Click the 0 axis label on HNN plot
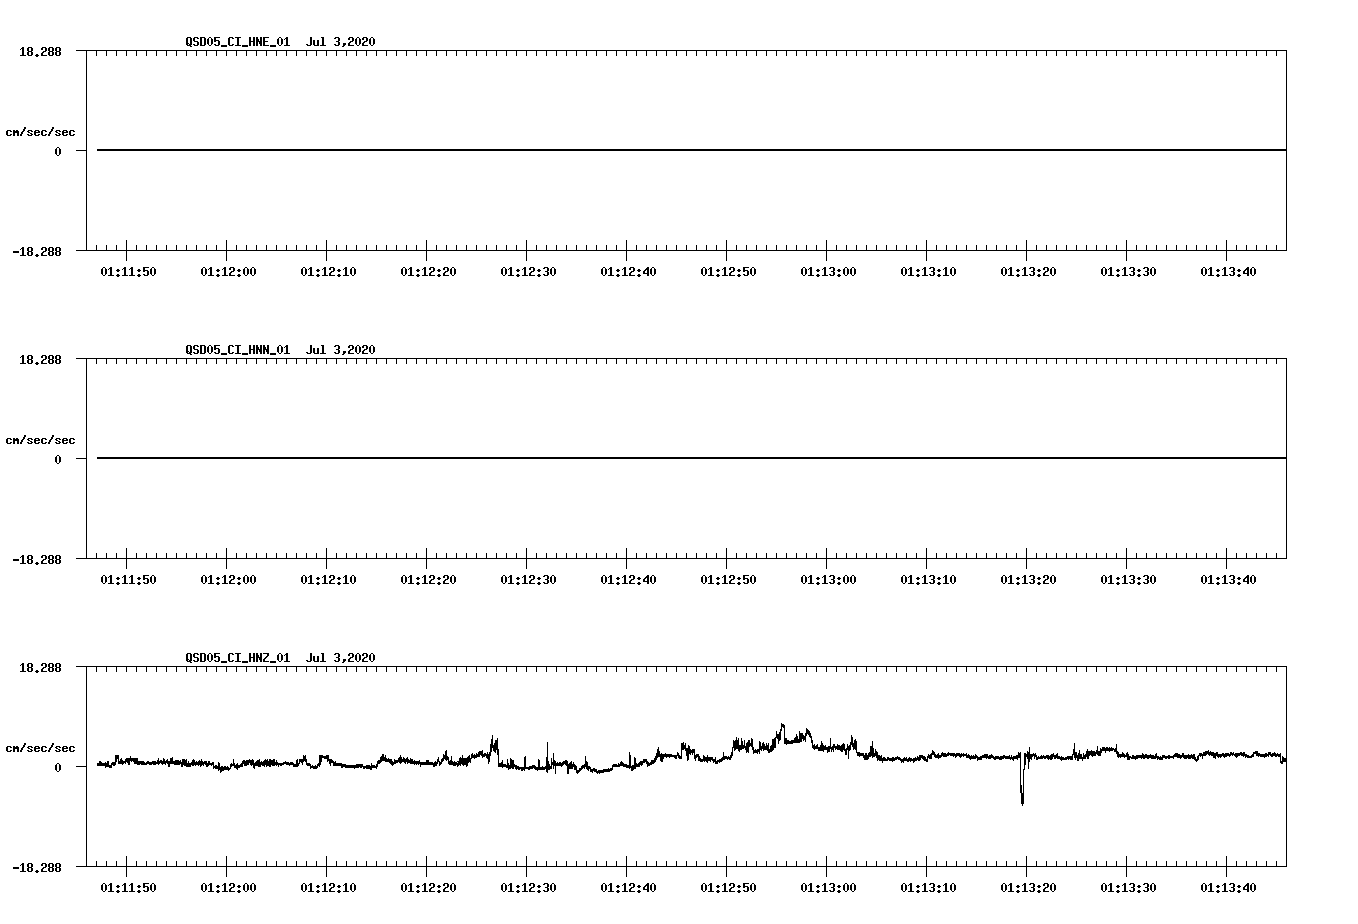The width and height of the screenshot is (1358, 924). coord(58,459)
